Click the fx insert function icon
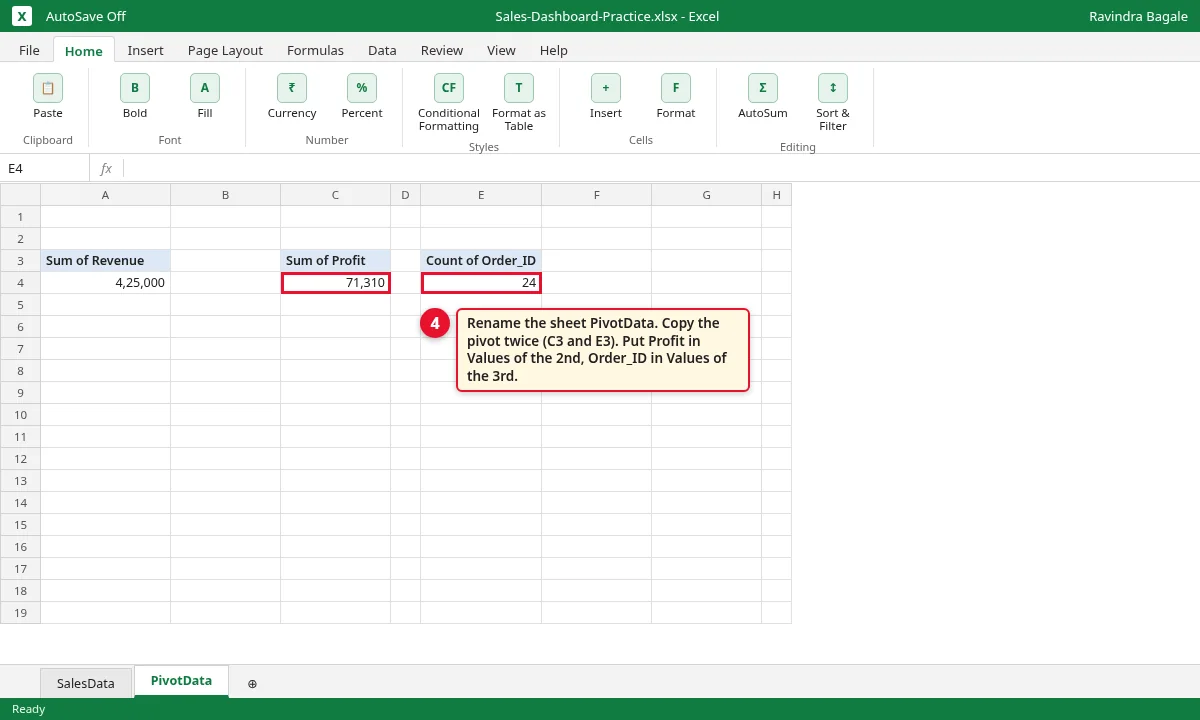The width and height of the screenshot is (1200, 720). pyautogui.click(x=106, y=169)
